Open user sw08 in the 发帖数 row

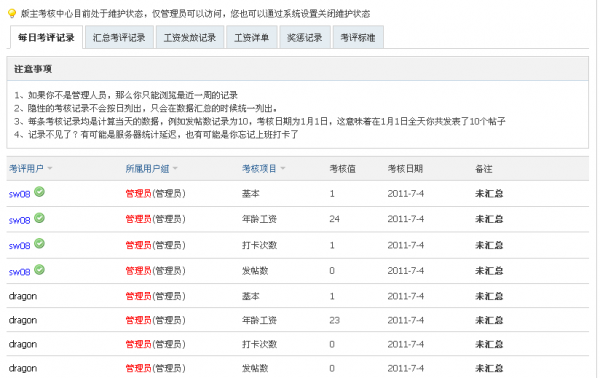click(20, 272)
